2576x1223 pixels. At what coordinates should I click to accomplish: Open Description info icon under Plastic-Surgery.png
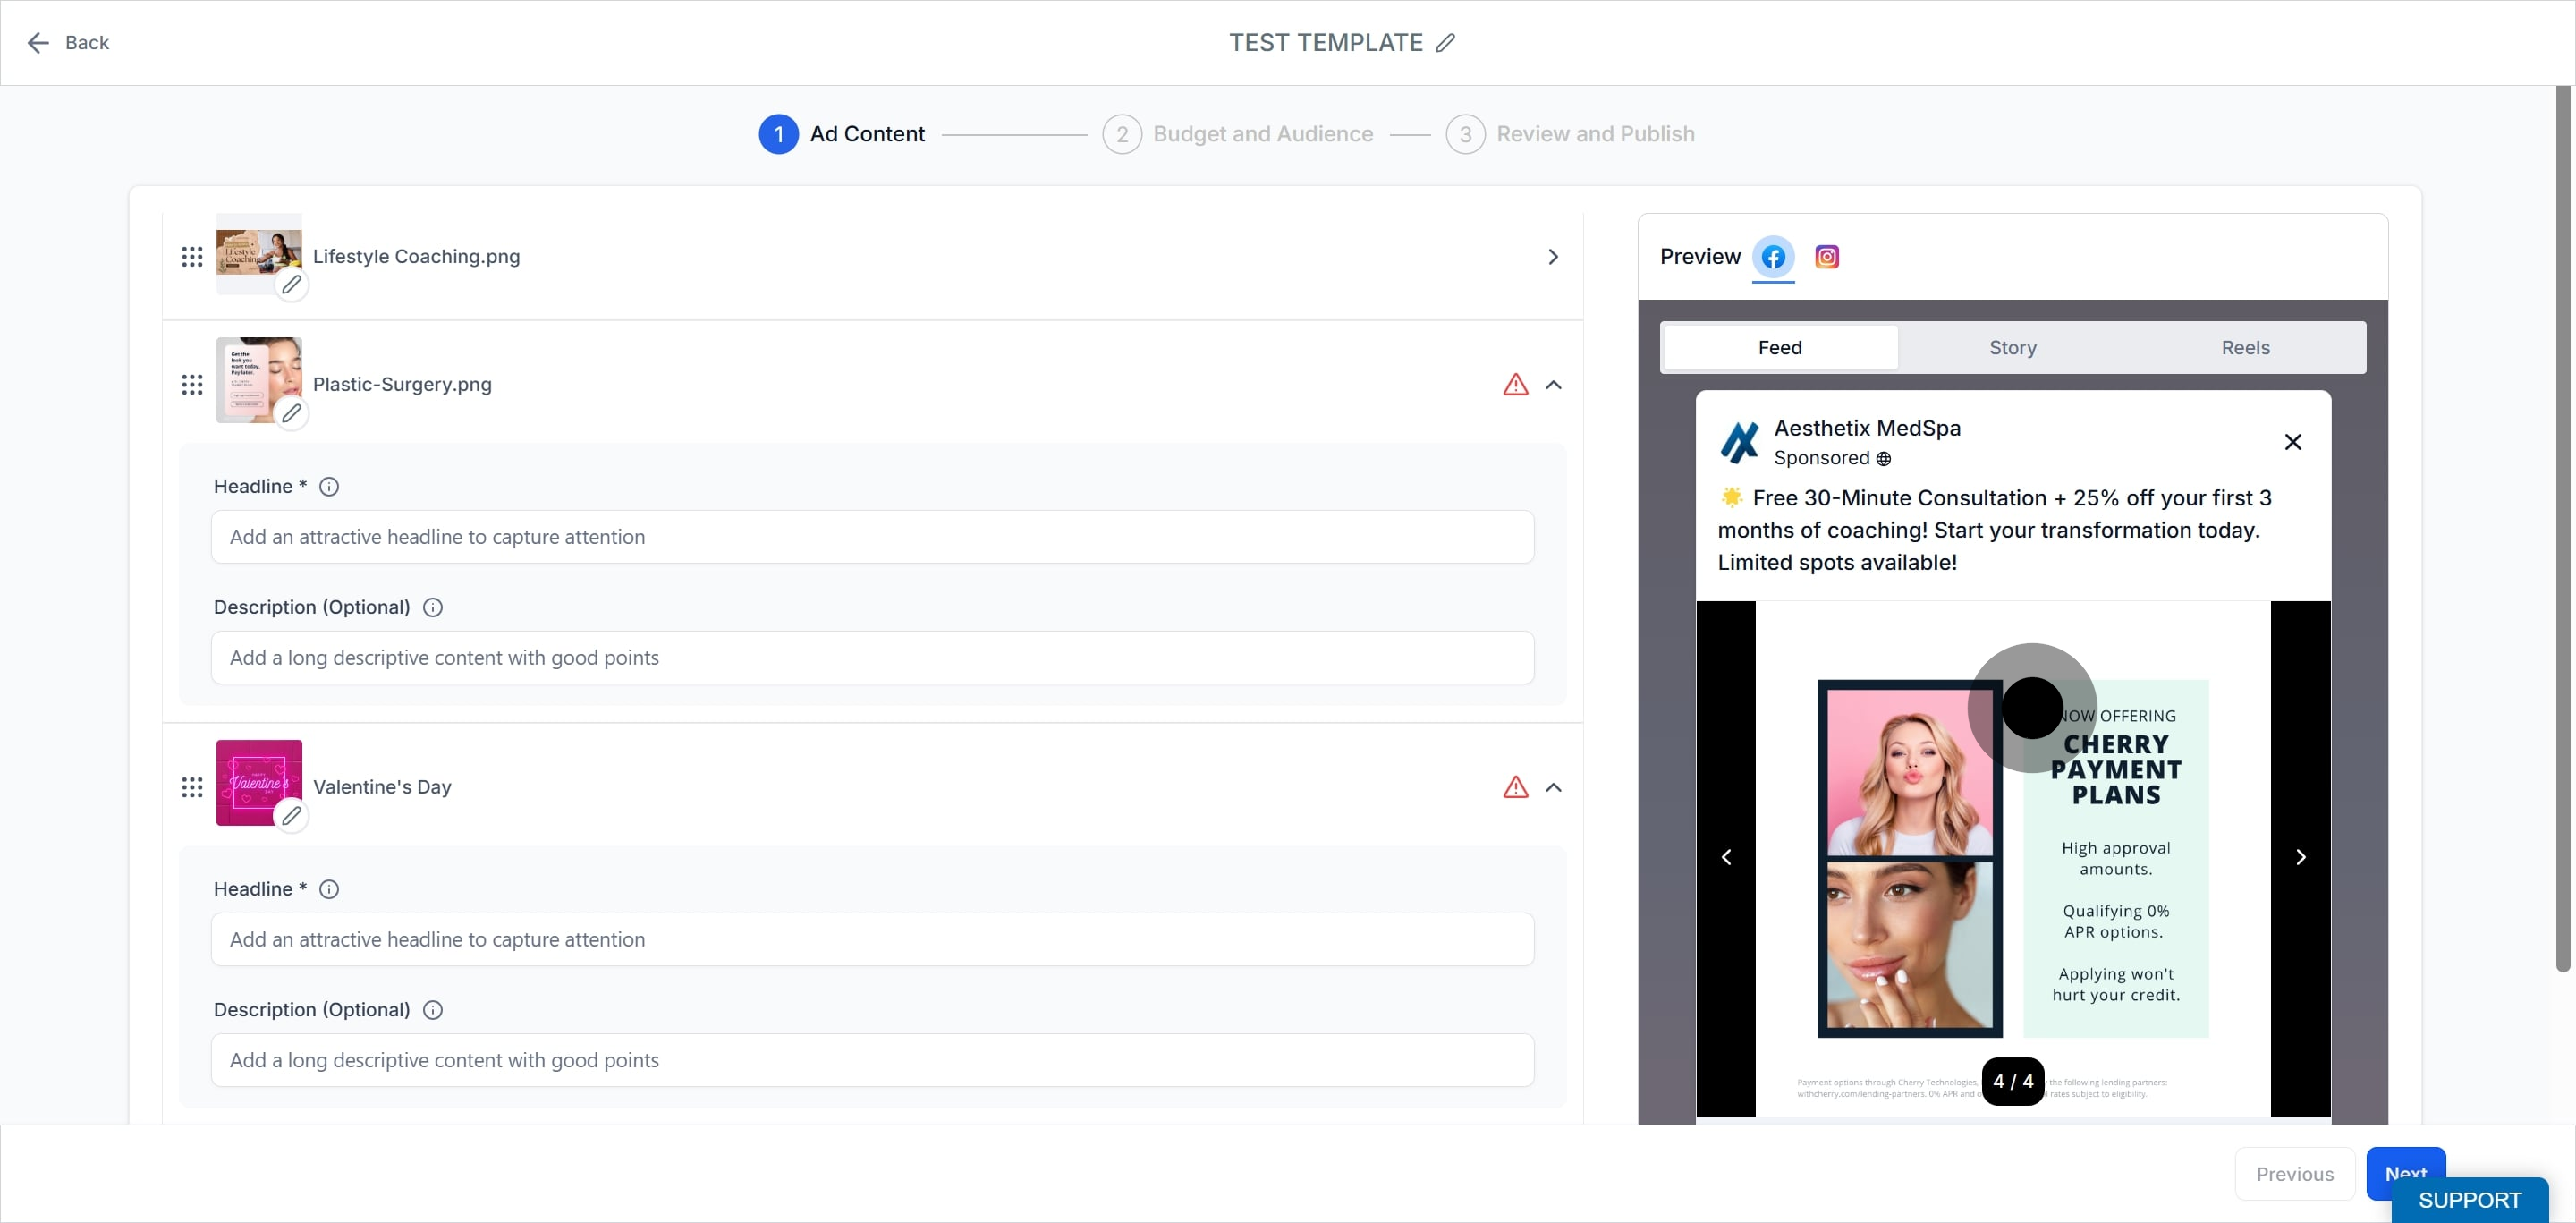[x=433, y=608]
